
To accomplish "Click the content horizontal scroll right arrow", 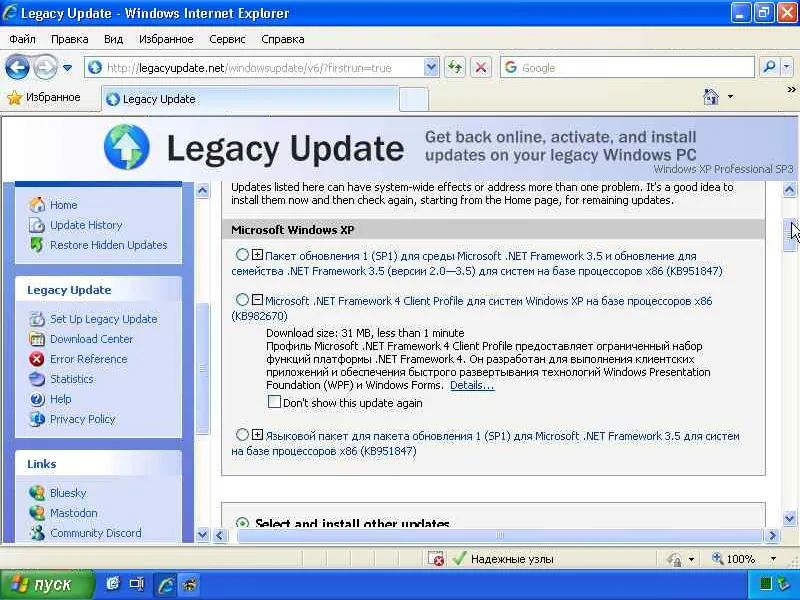I will 772,535.
